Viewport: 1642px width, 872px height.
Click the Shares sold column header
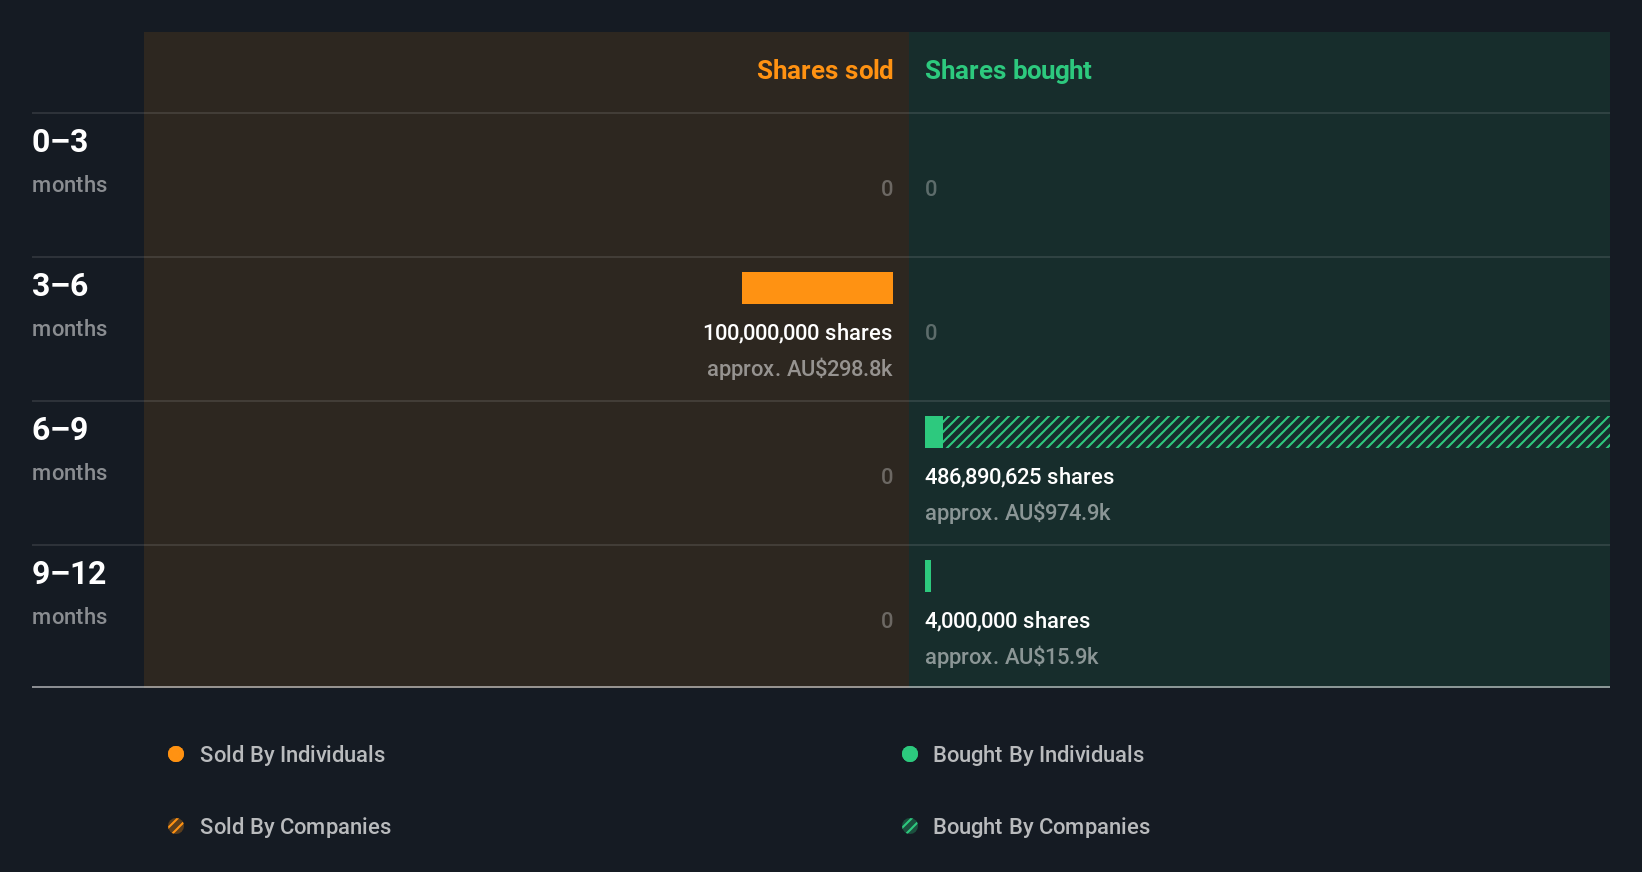[x=825, y=70]
